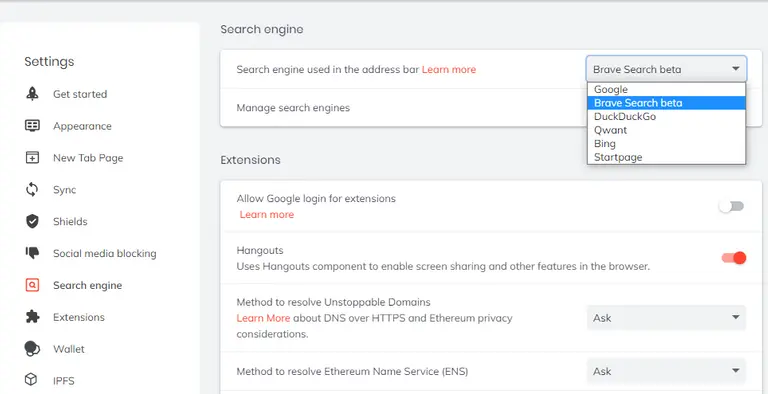
Task: Click Learn More about DNS over HTTPS
Action: (x=264, y=318)
